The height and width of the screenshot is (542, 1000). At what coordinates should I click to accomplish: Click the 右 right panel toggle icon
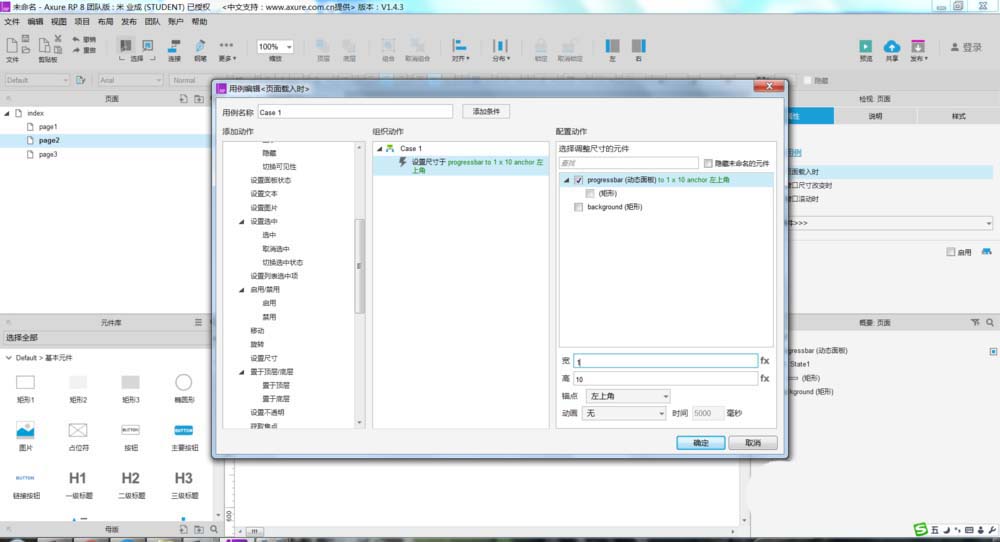point(638,46)
